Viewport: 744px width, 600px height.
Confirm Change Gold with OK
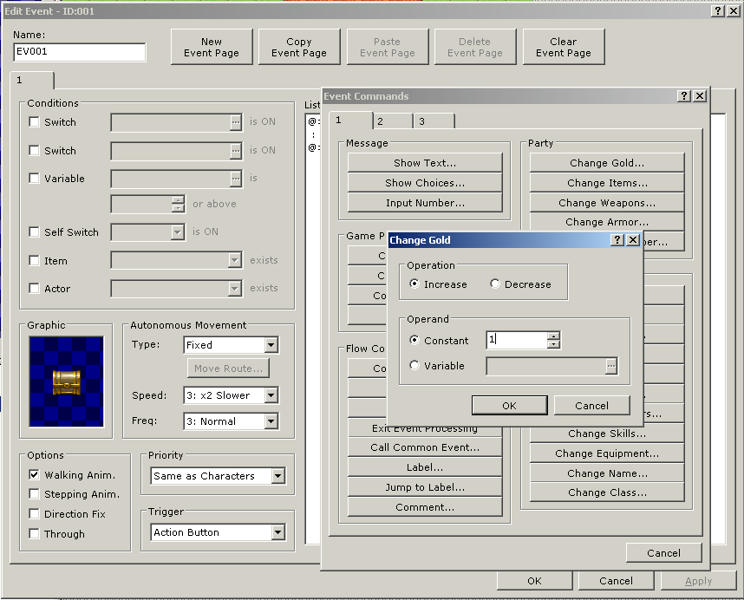(x=509, y=406)
